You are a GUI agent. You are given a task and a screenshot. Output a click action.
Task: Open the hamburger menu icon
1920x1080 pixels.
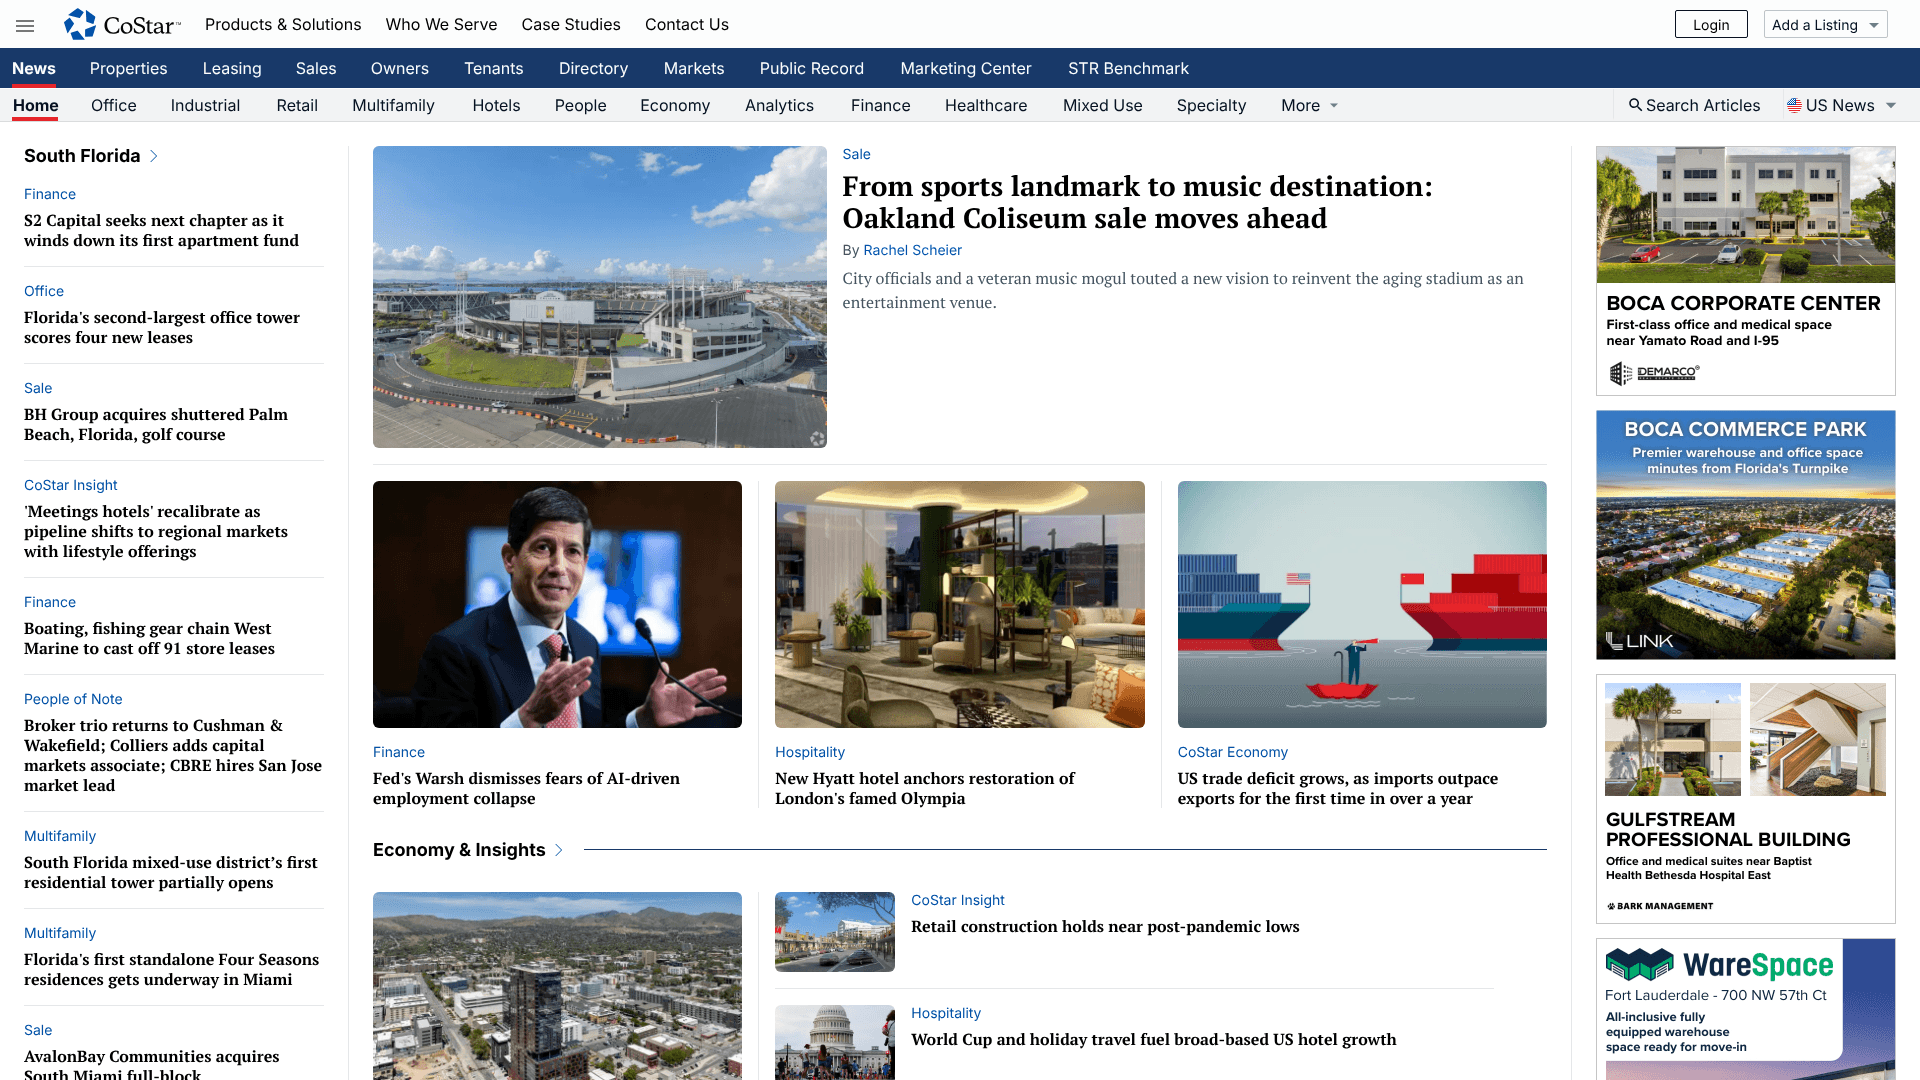point(25,25)
